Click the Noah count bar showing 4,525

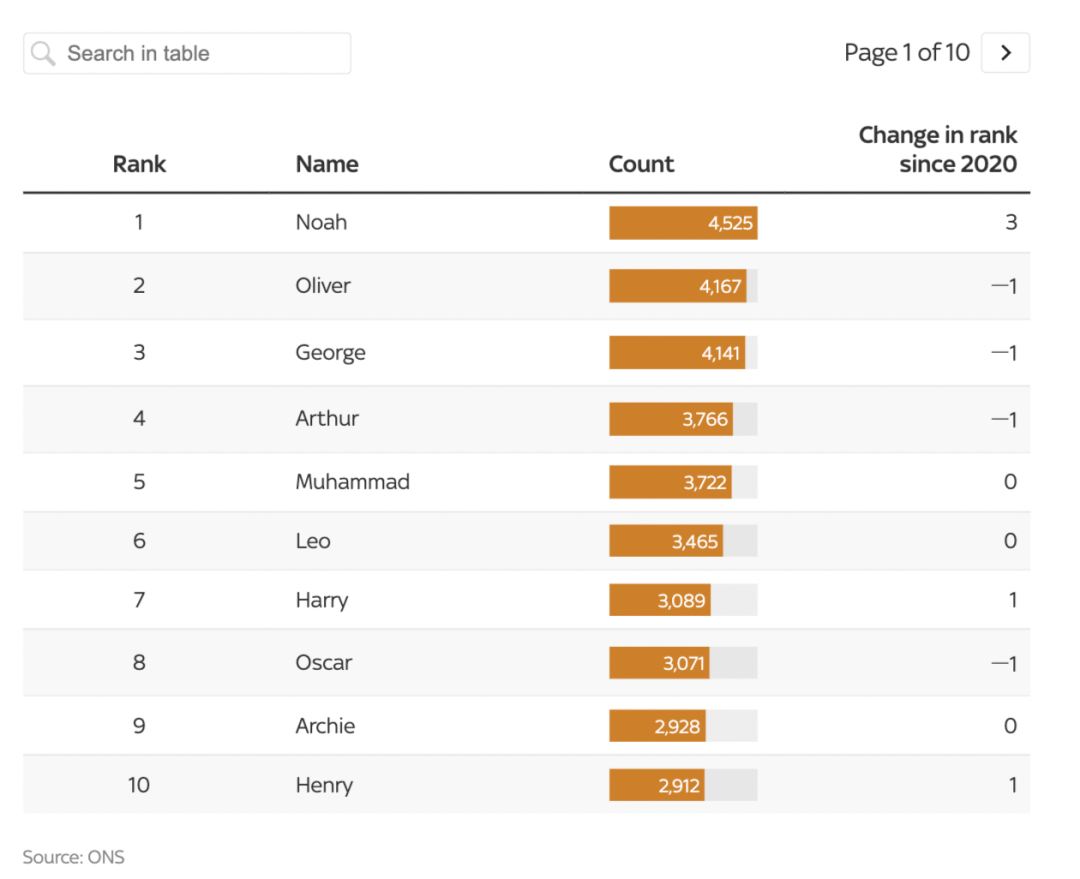pos(683,223)
